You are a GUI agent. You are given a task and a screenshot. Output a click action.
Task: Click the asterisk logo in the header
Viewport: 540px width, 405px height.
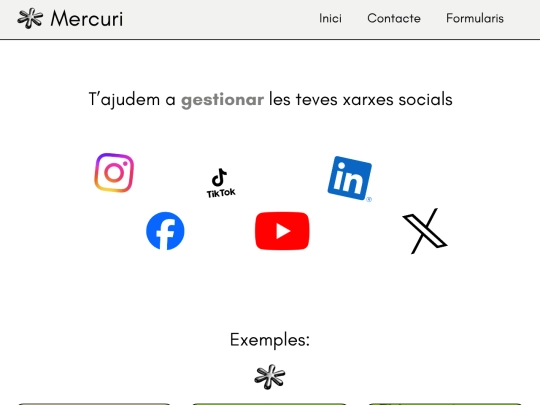tap(30, 18)
